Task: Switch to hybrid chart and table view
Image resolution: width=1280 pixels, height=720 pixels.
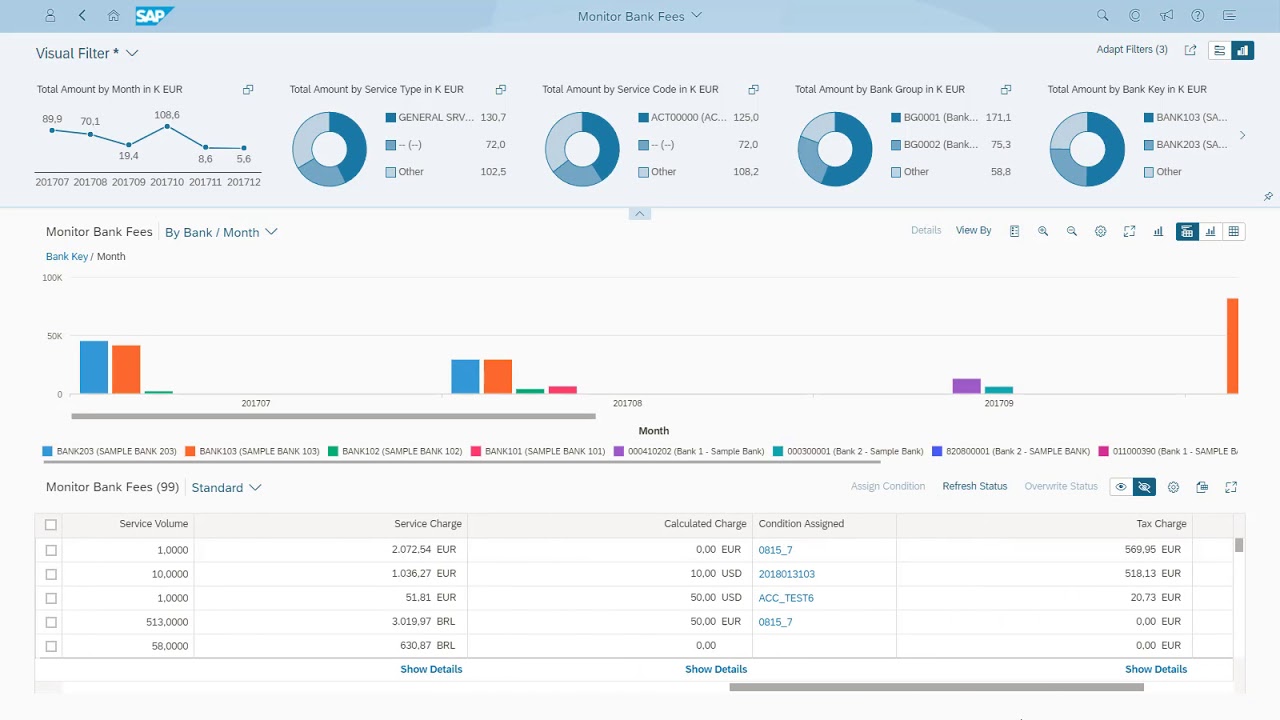Action: coord(1187,231)
